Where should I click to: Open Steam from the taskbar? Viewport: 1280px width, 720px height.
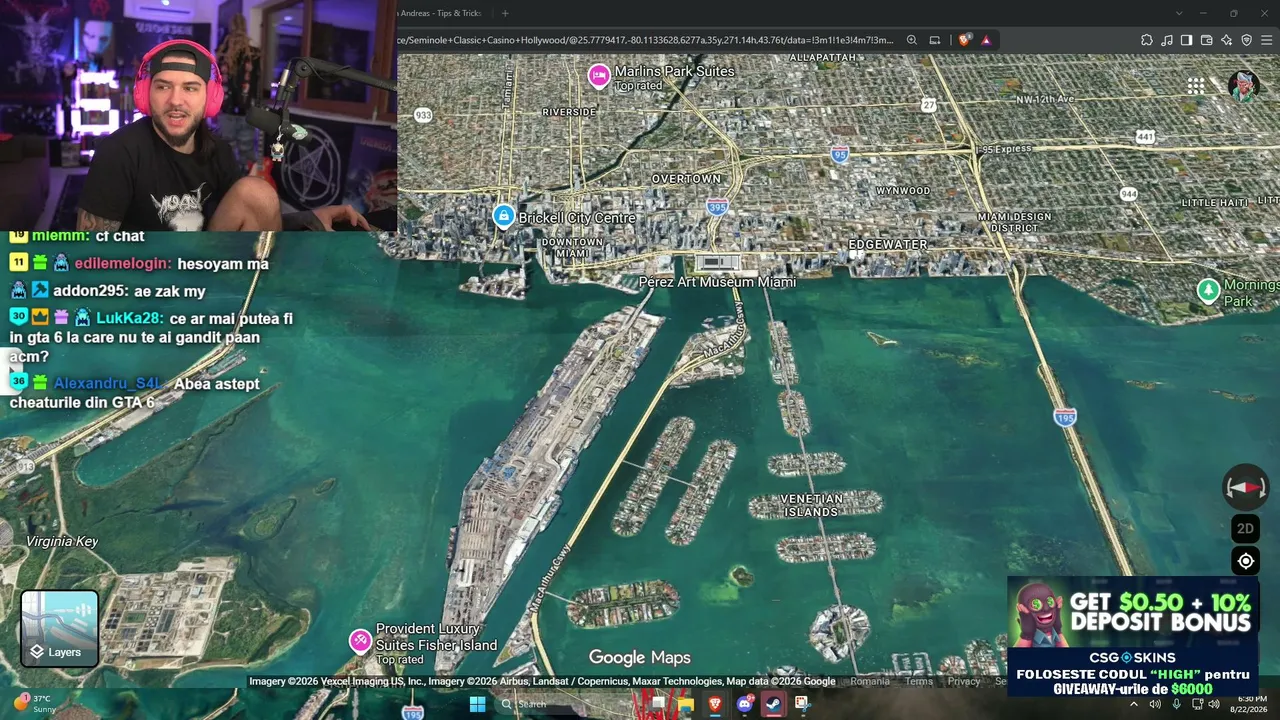[x=773, y=704]
